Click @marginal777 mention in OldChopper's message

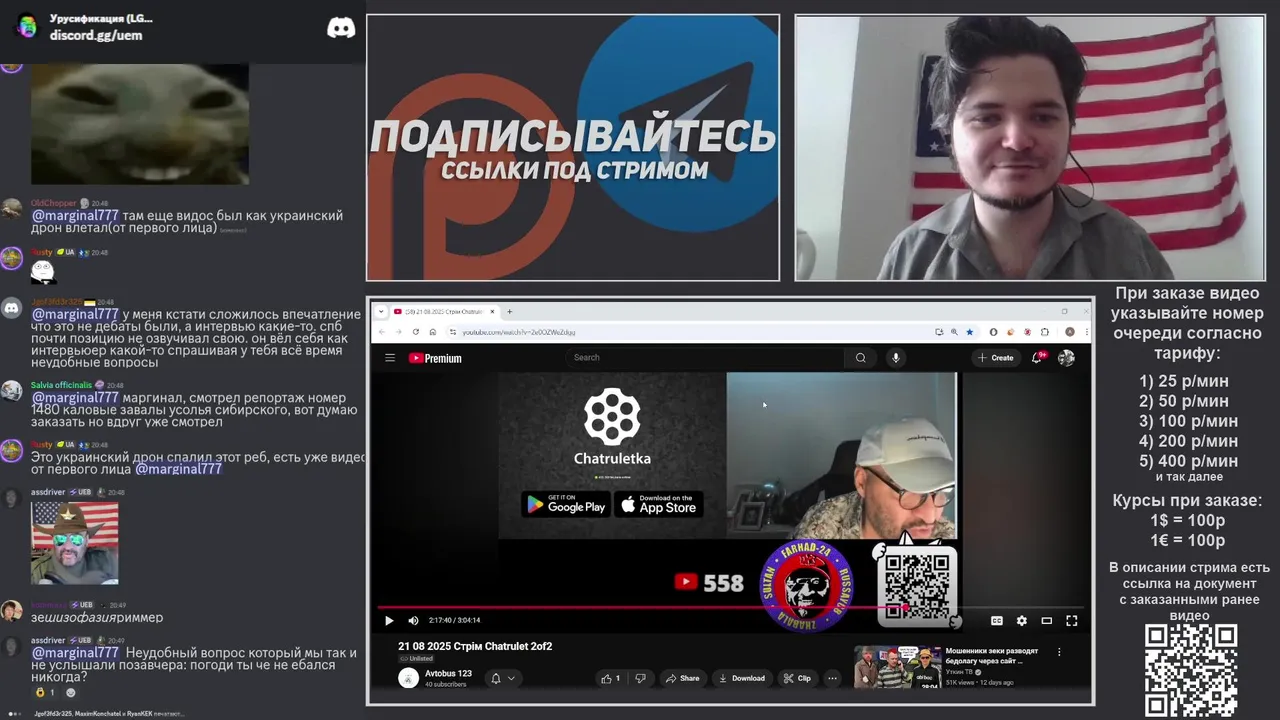click(75, 215)
